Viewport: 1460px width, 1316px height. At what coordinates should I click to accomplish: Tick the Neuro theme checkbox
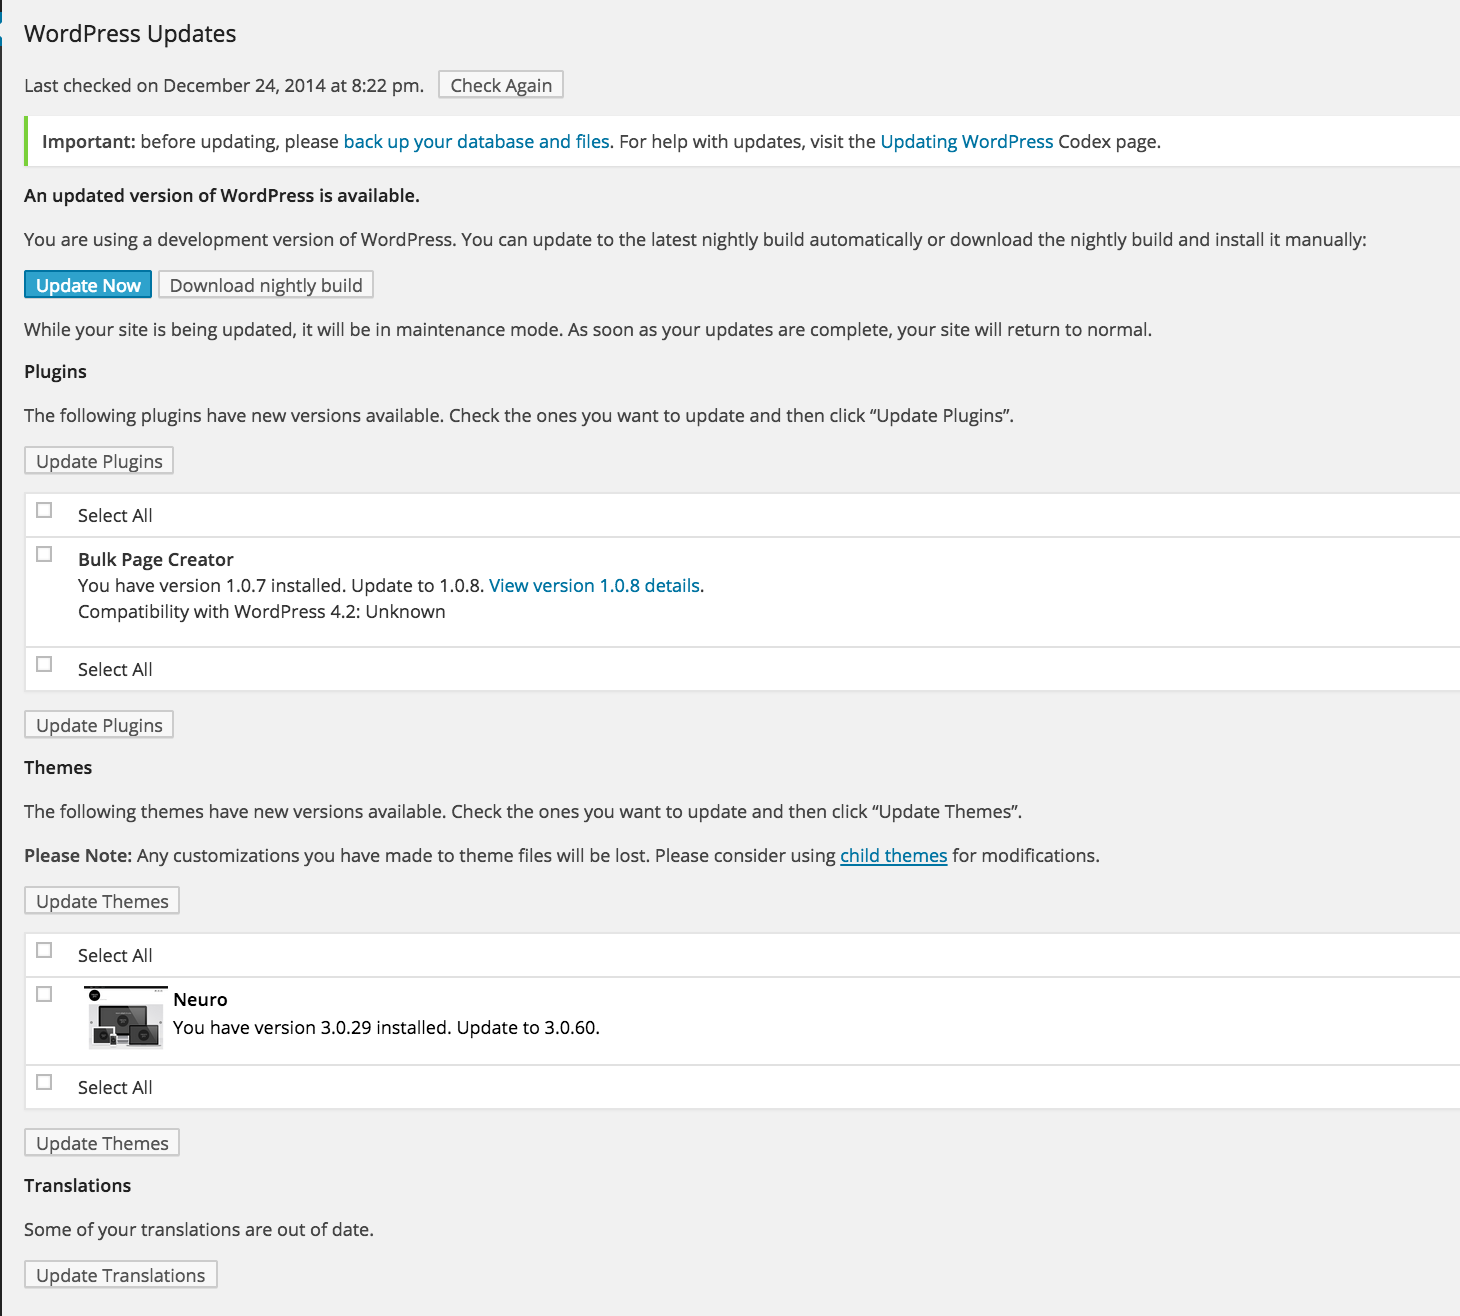pos(44,994)
